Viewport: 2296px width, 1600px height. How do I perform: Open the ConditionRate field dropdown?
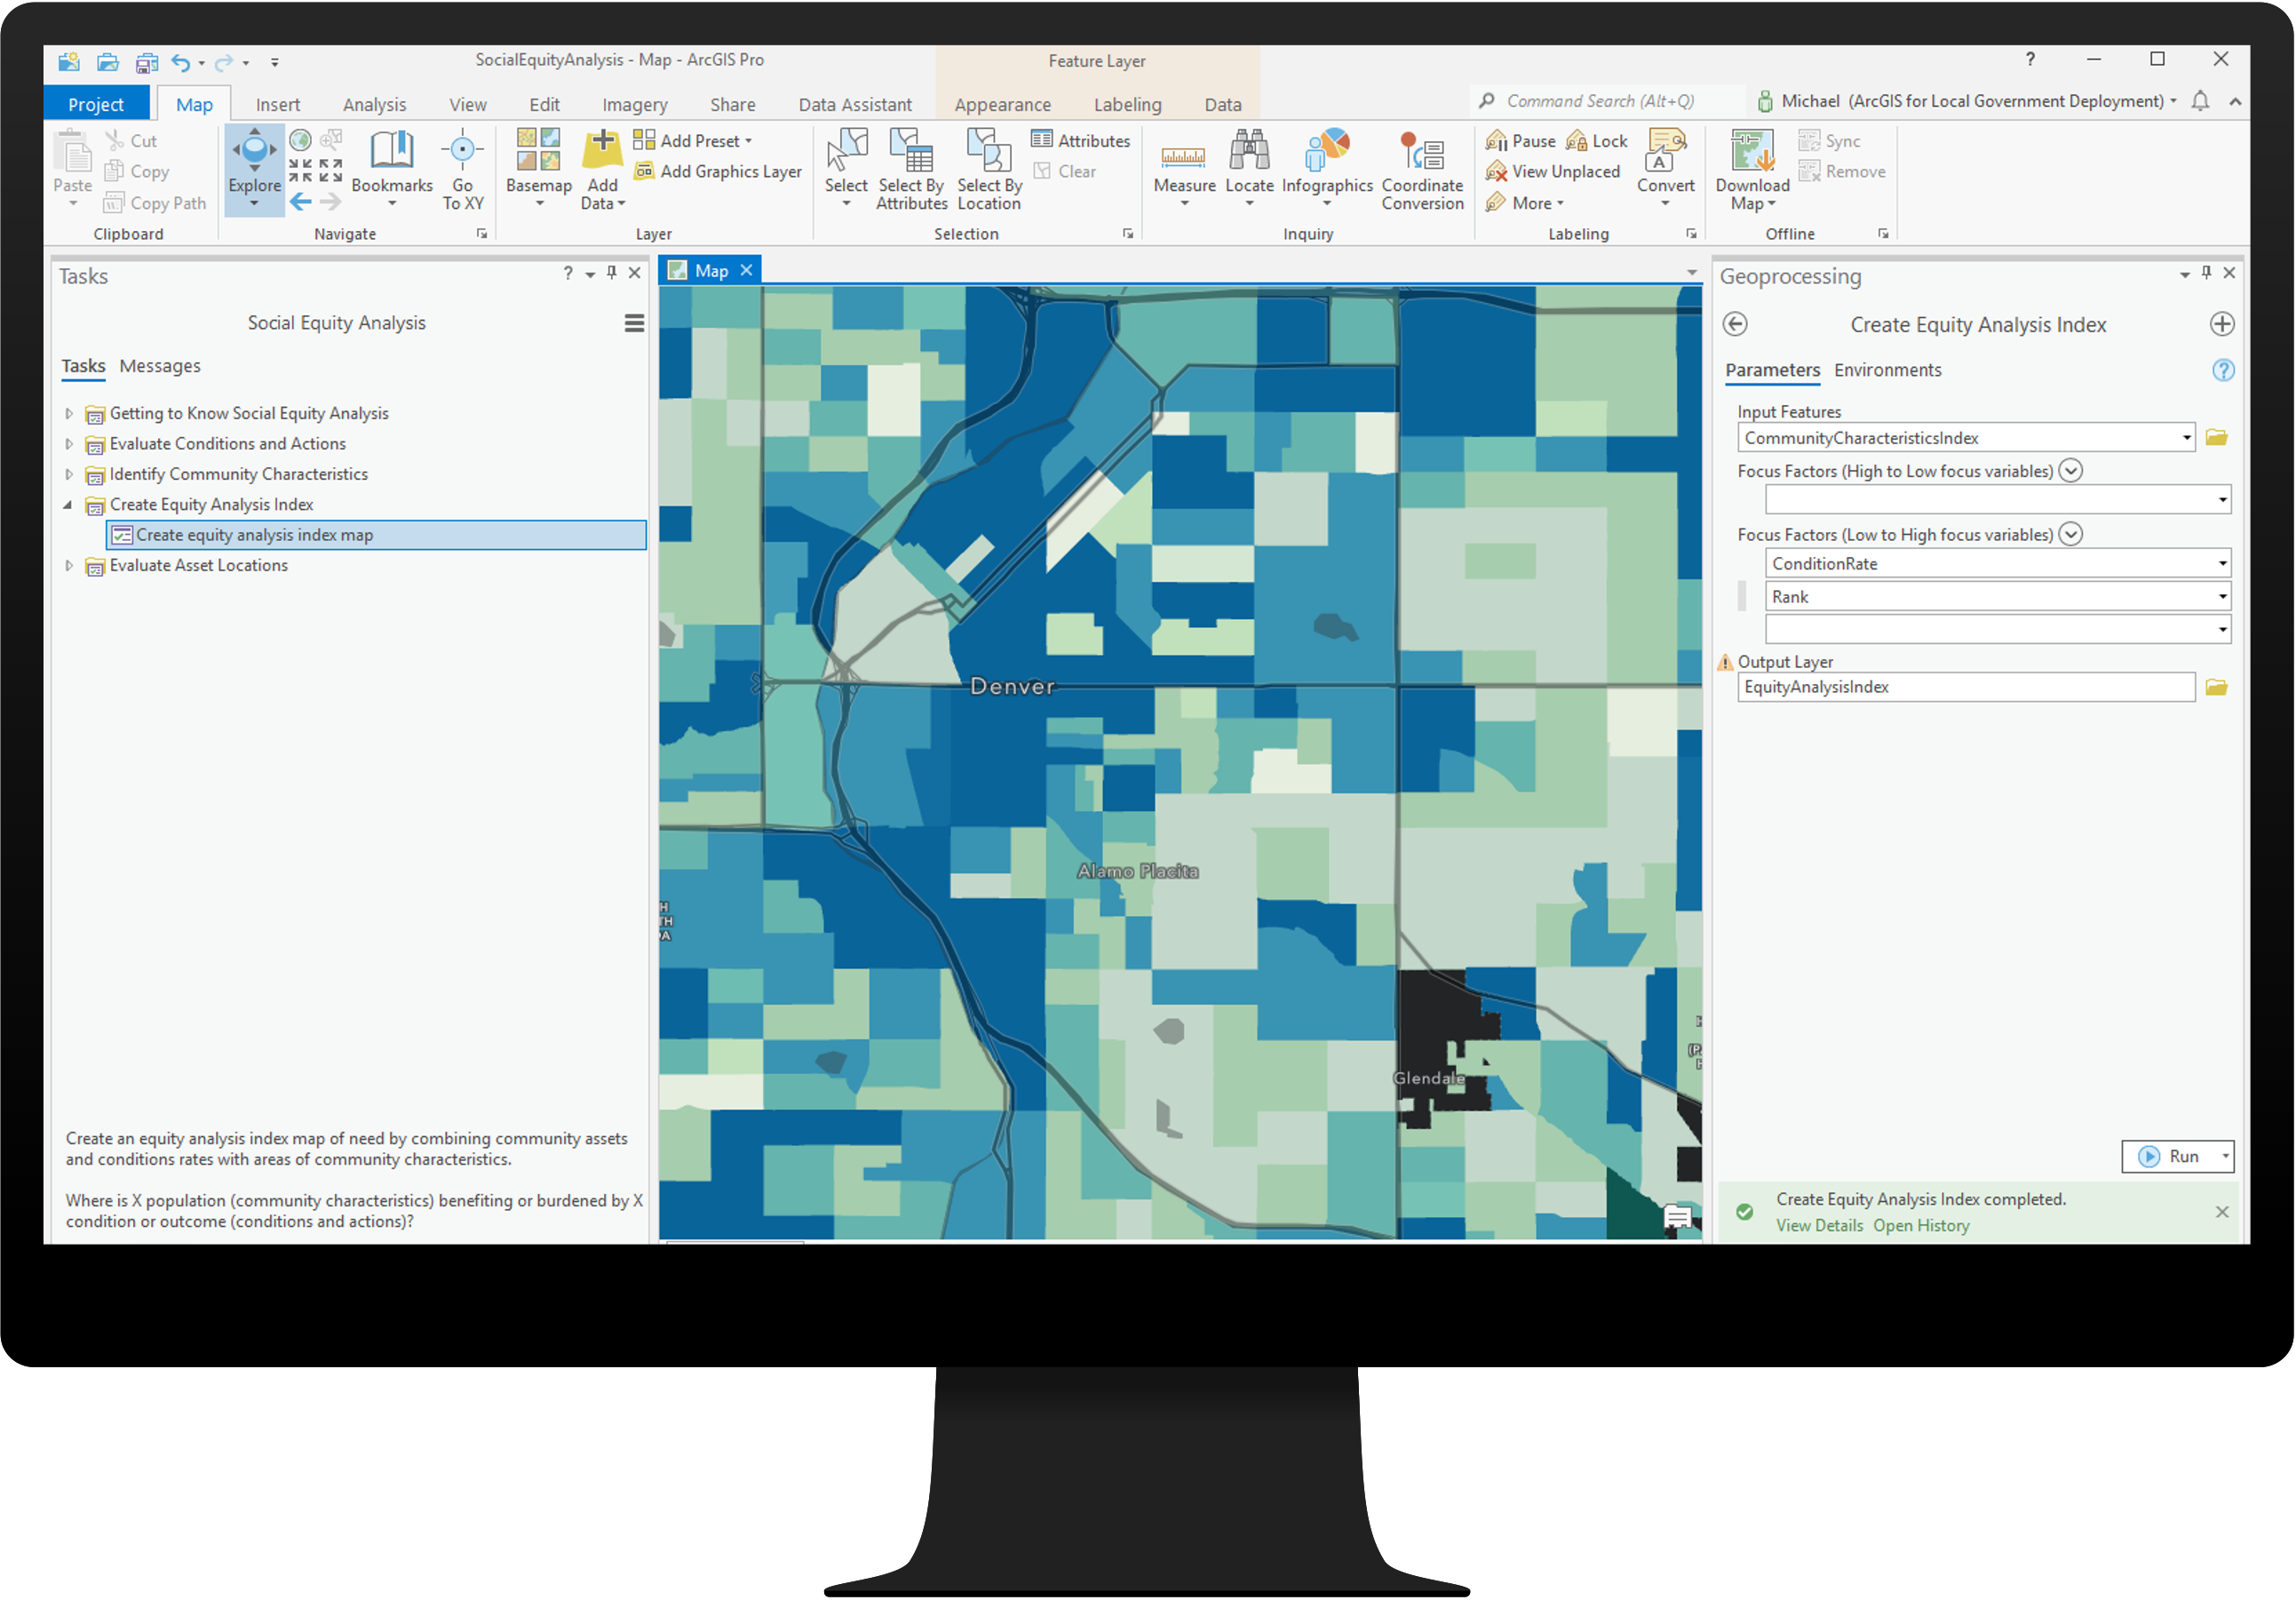click(x=2222, y=564)
